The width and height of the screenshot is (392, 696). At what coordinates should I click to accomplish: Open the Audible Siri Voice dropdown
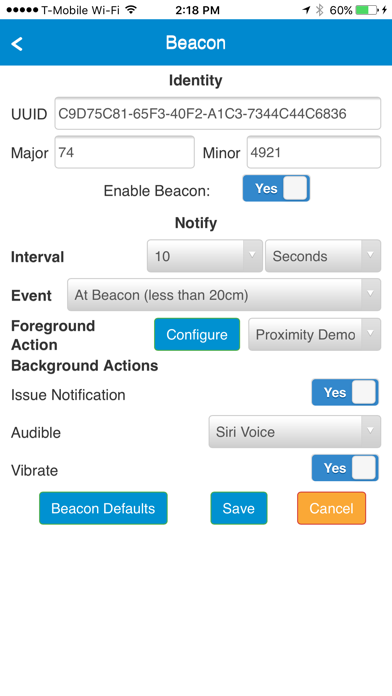click(295, 431)
